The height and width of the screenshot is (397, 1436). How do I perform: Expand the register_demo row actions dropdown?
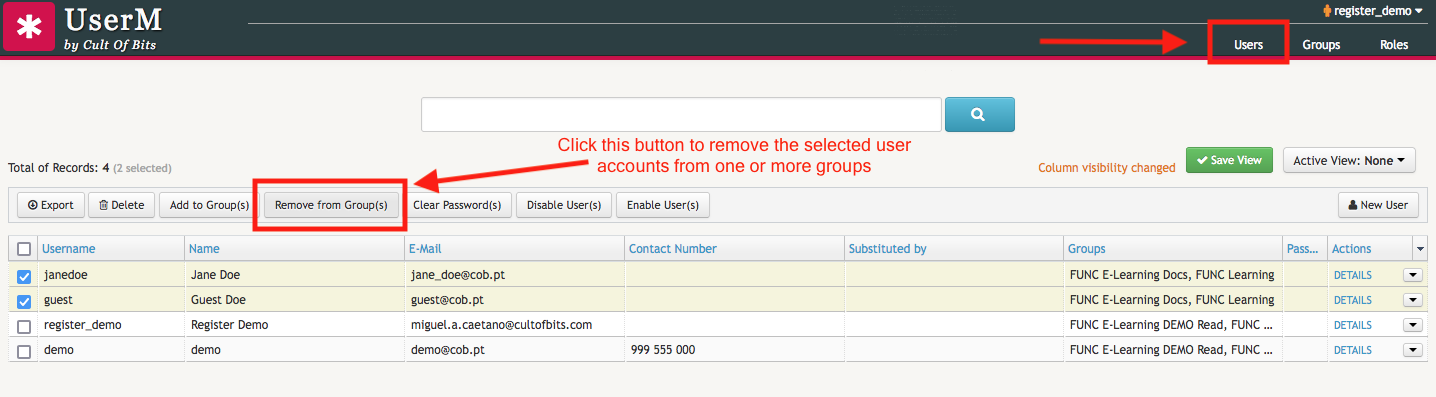click(1412, 325)
